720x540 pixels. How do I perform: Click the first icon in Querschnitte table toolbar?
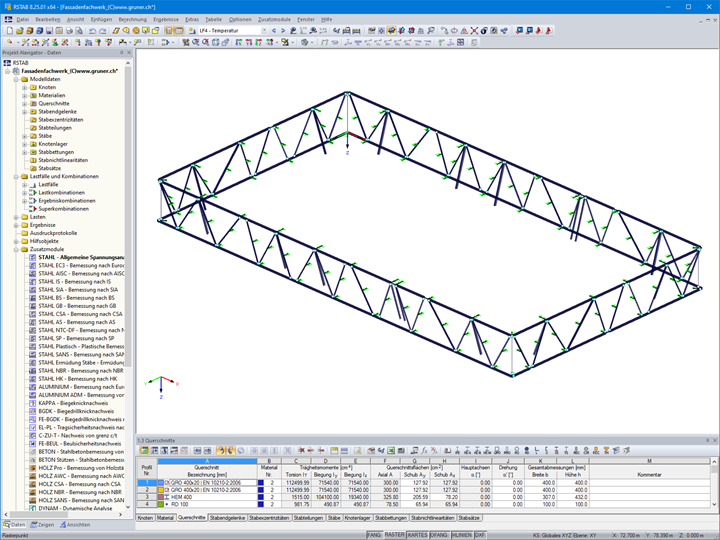(144, 450)
